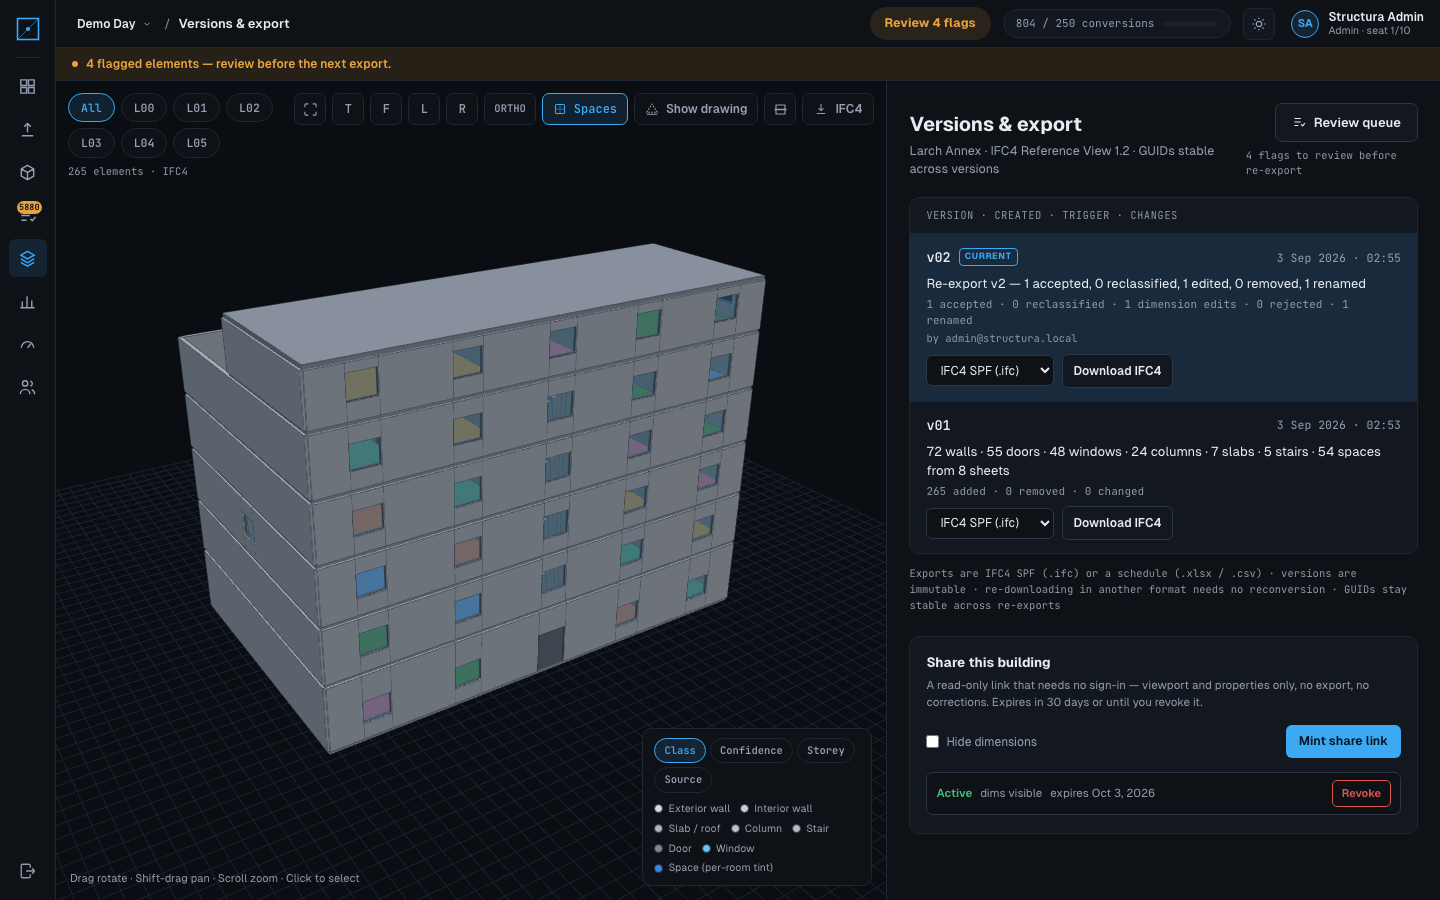Open the Structura logo home icon
Screen dimensions: 1440x900
coord(28,29)
